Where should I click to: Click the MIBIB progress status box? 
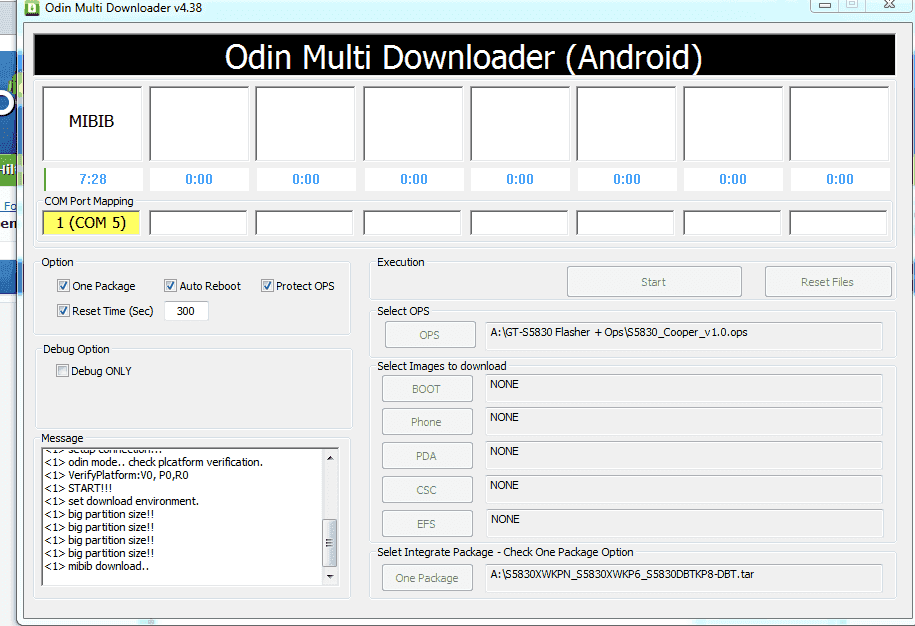tap(92, 123)
